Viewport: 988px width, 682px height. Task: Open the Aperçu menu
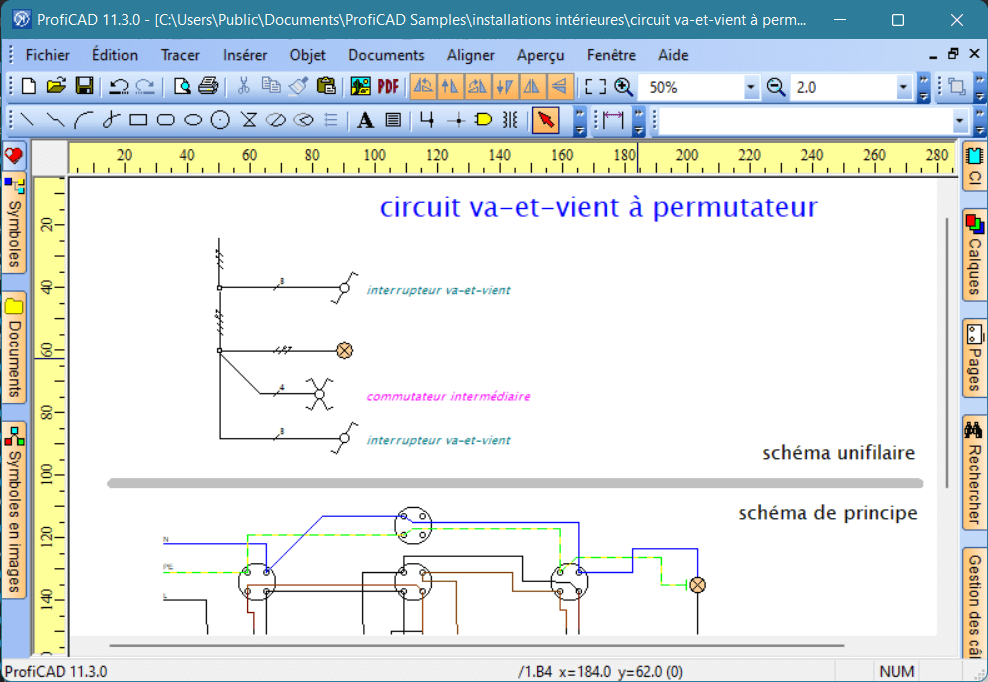[x=541, y=55]
